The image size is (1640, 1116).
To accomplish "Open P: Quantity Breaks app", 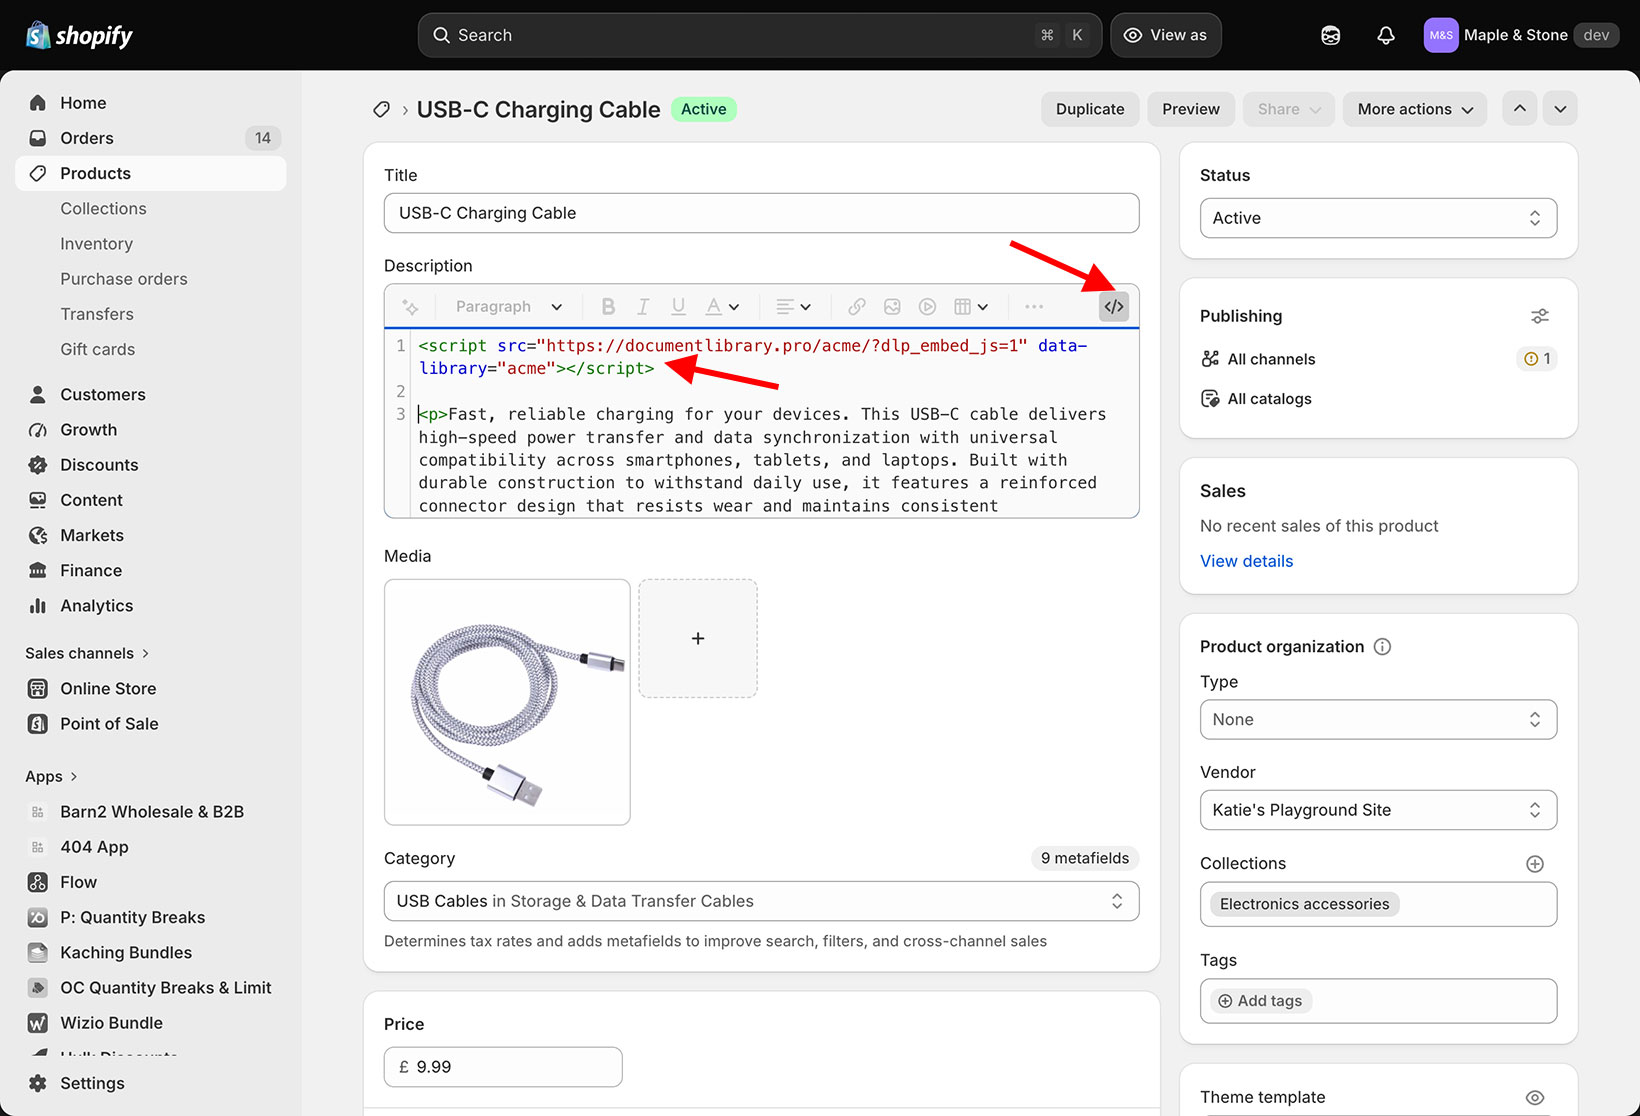I will tap(150, 917).
